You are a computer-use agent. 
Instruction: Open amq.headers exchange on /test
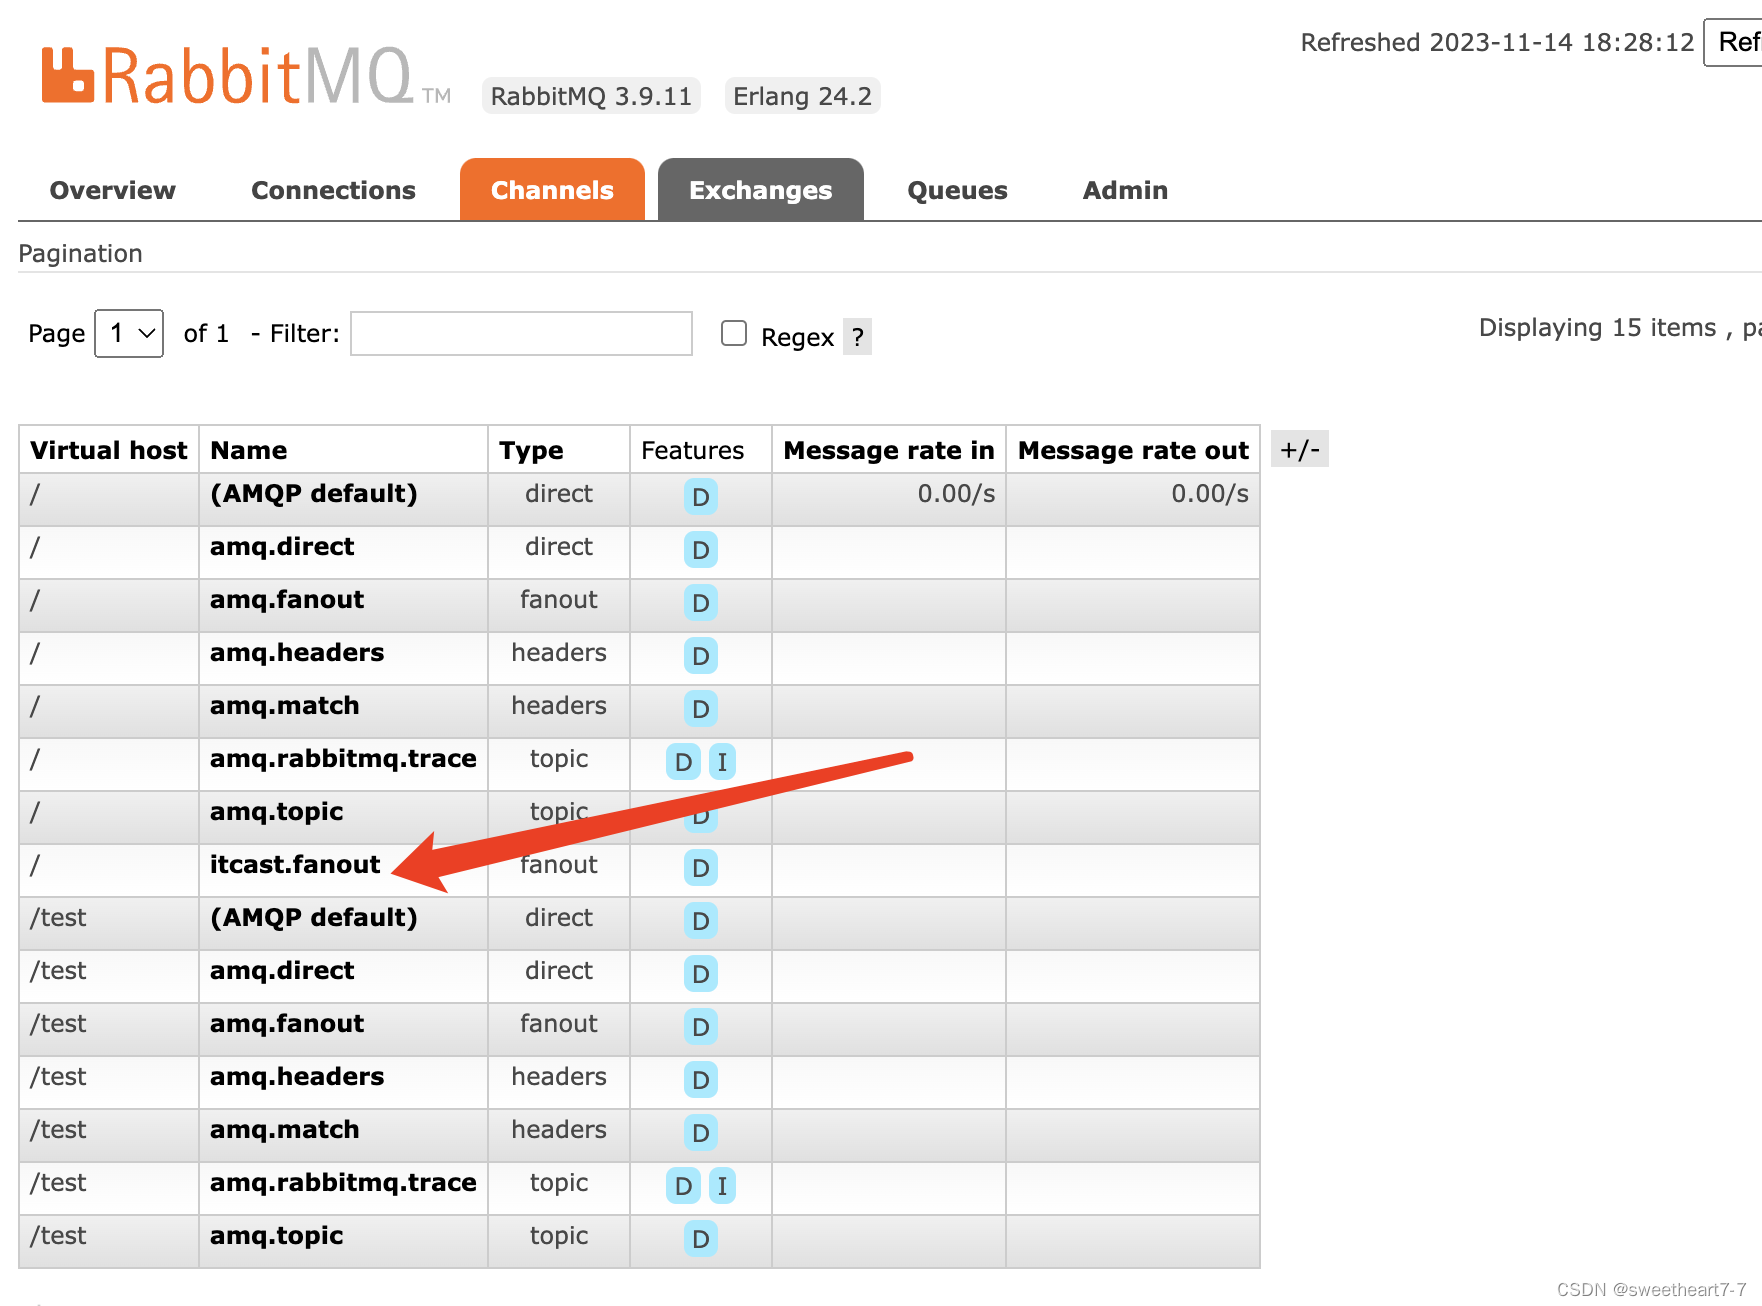pyautogui.click(x=297, y=1077)
